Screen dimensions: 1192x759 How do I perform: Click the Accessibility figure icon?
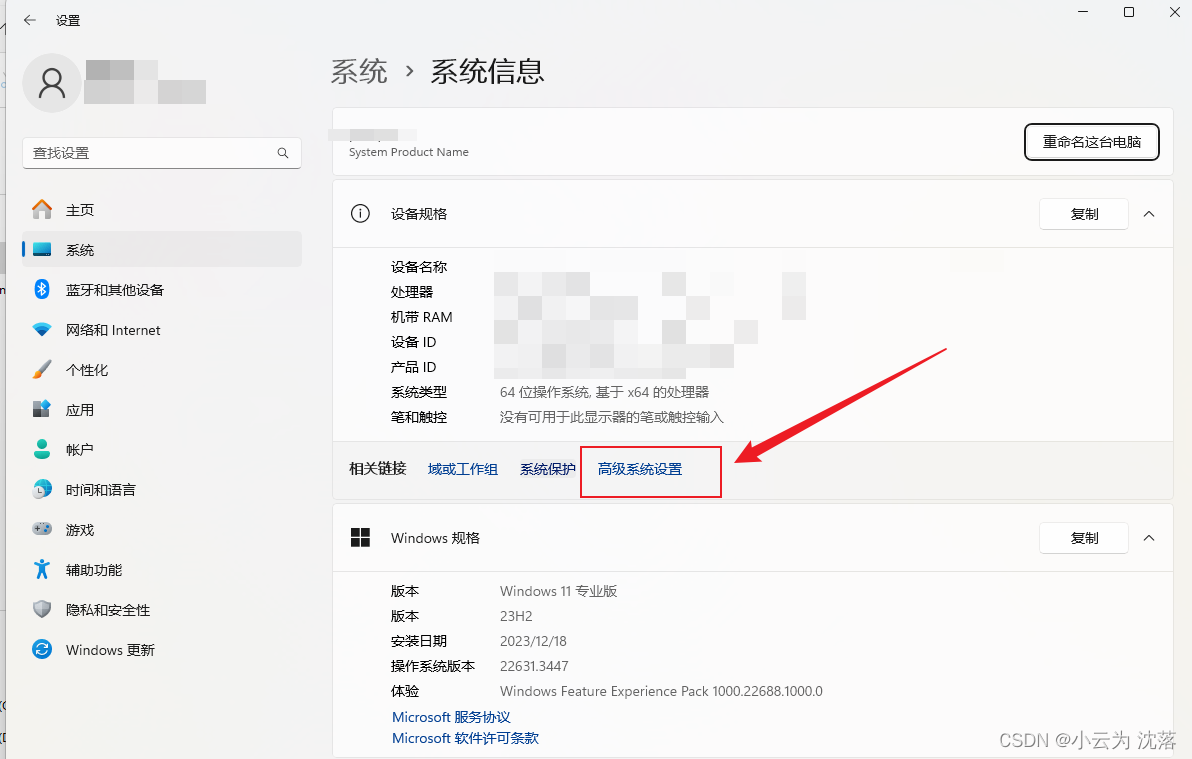click(x=42, y=569)
